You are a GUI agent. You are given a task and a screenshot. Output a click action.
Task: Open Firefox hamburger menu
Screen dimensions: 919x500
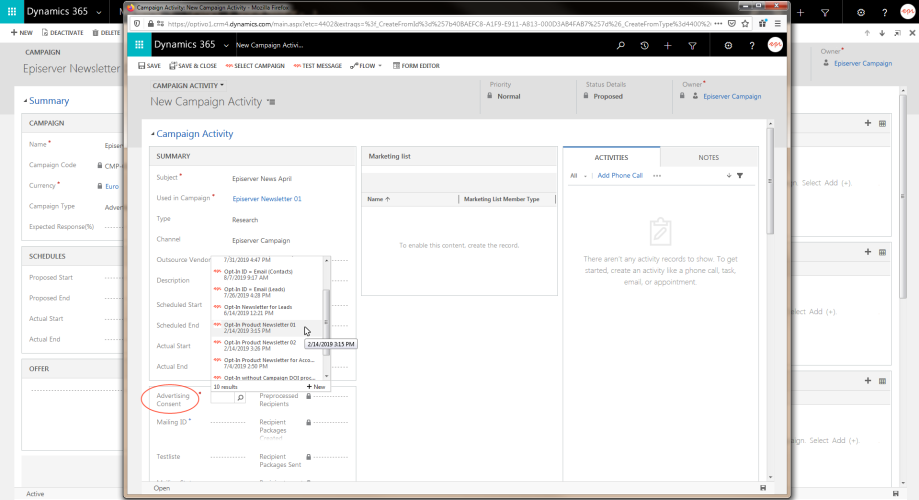pyautogui.click(x=777, y=24)
